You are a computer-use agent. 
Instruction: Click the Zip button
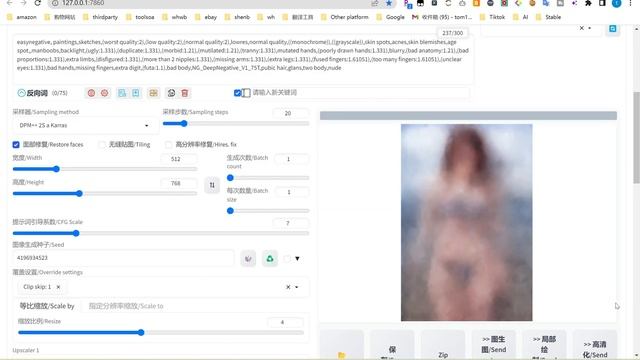(443, 346)
